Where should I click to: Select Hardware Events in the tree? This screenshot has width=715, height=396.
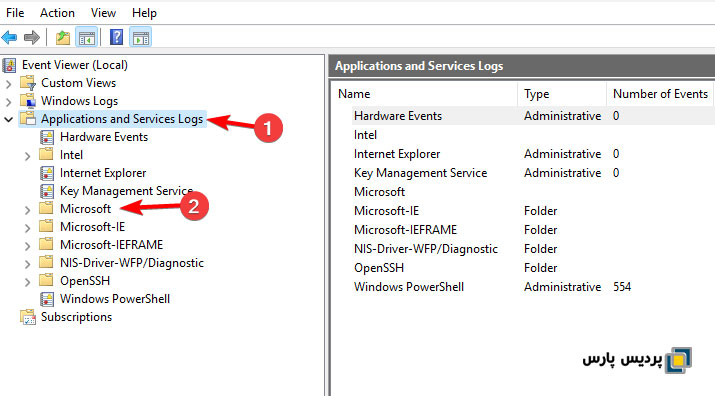(x=104, y=137)
